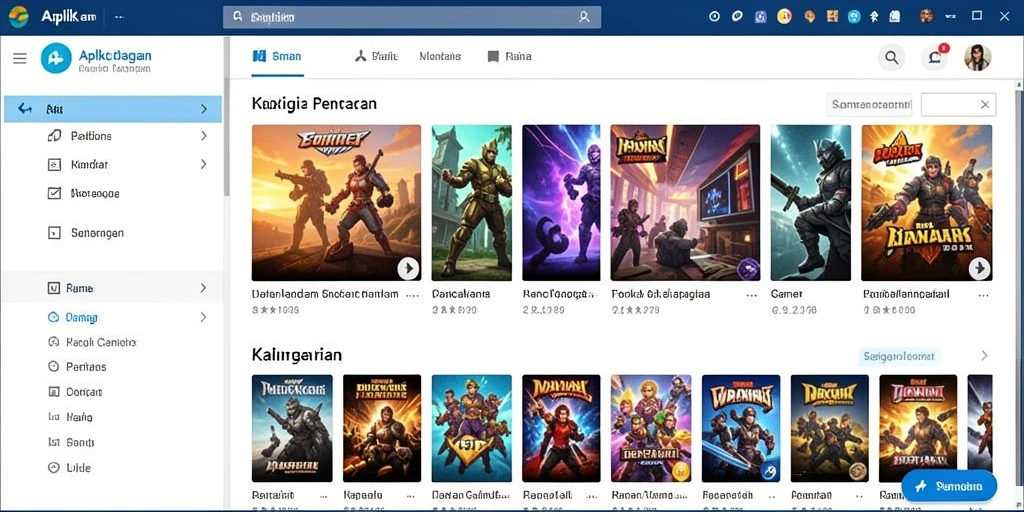
Task: Play the Pornballenncatall card arrow button
Action: click(979, 268)
